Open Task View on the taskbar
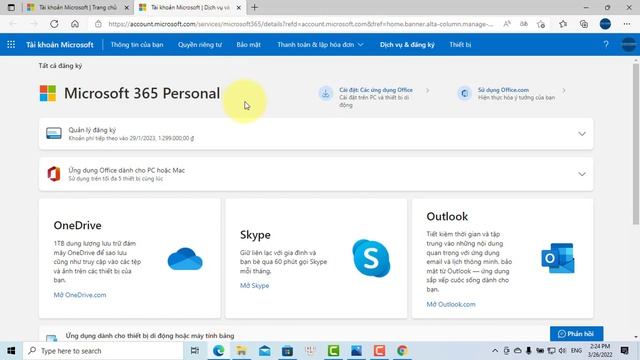Image resolution: width=640 pixels, height=360 pixels. click(195, 351)
